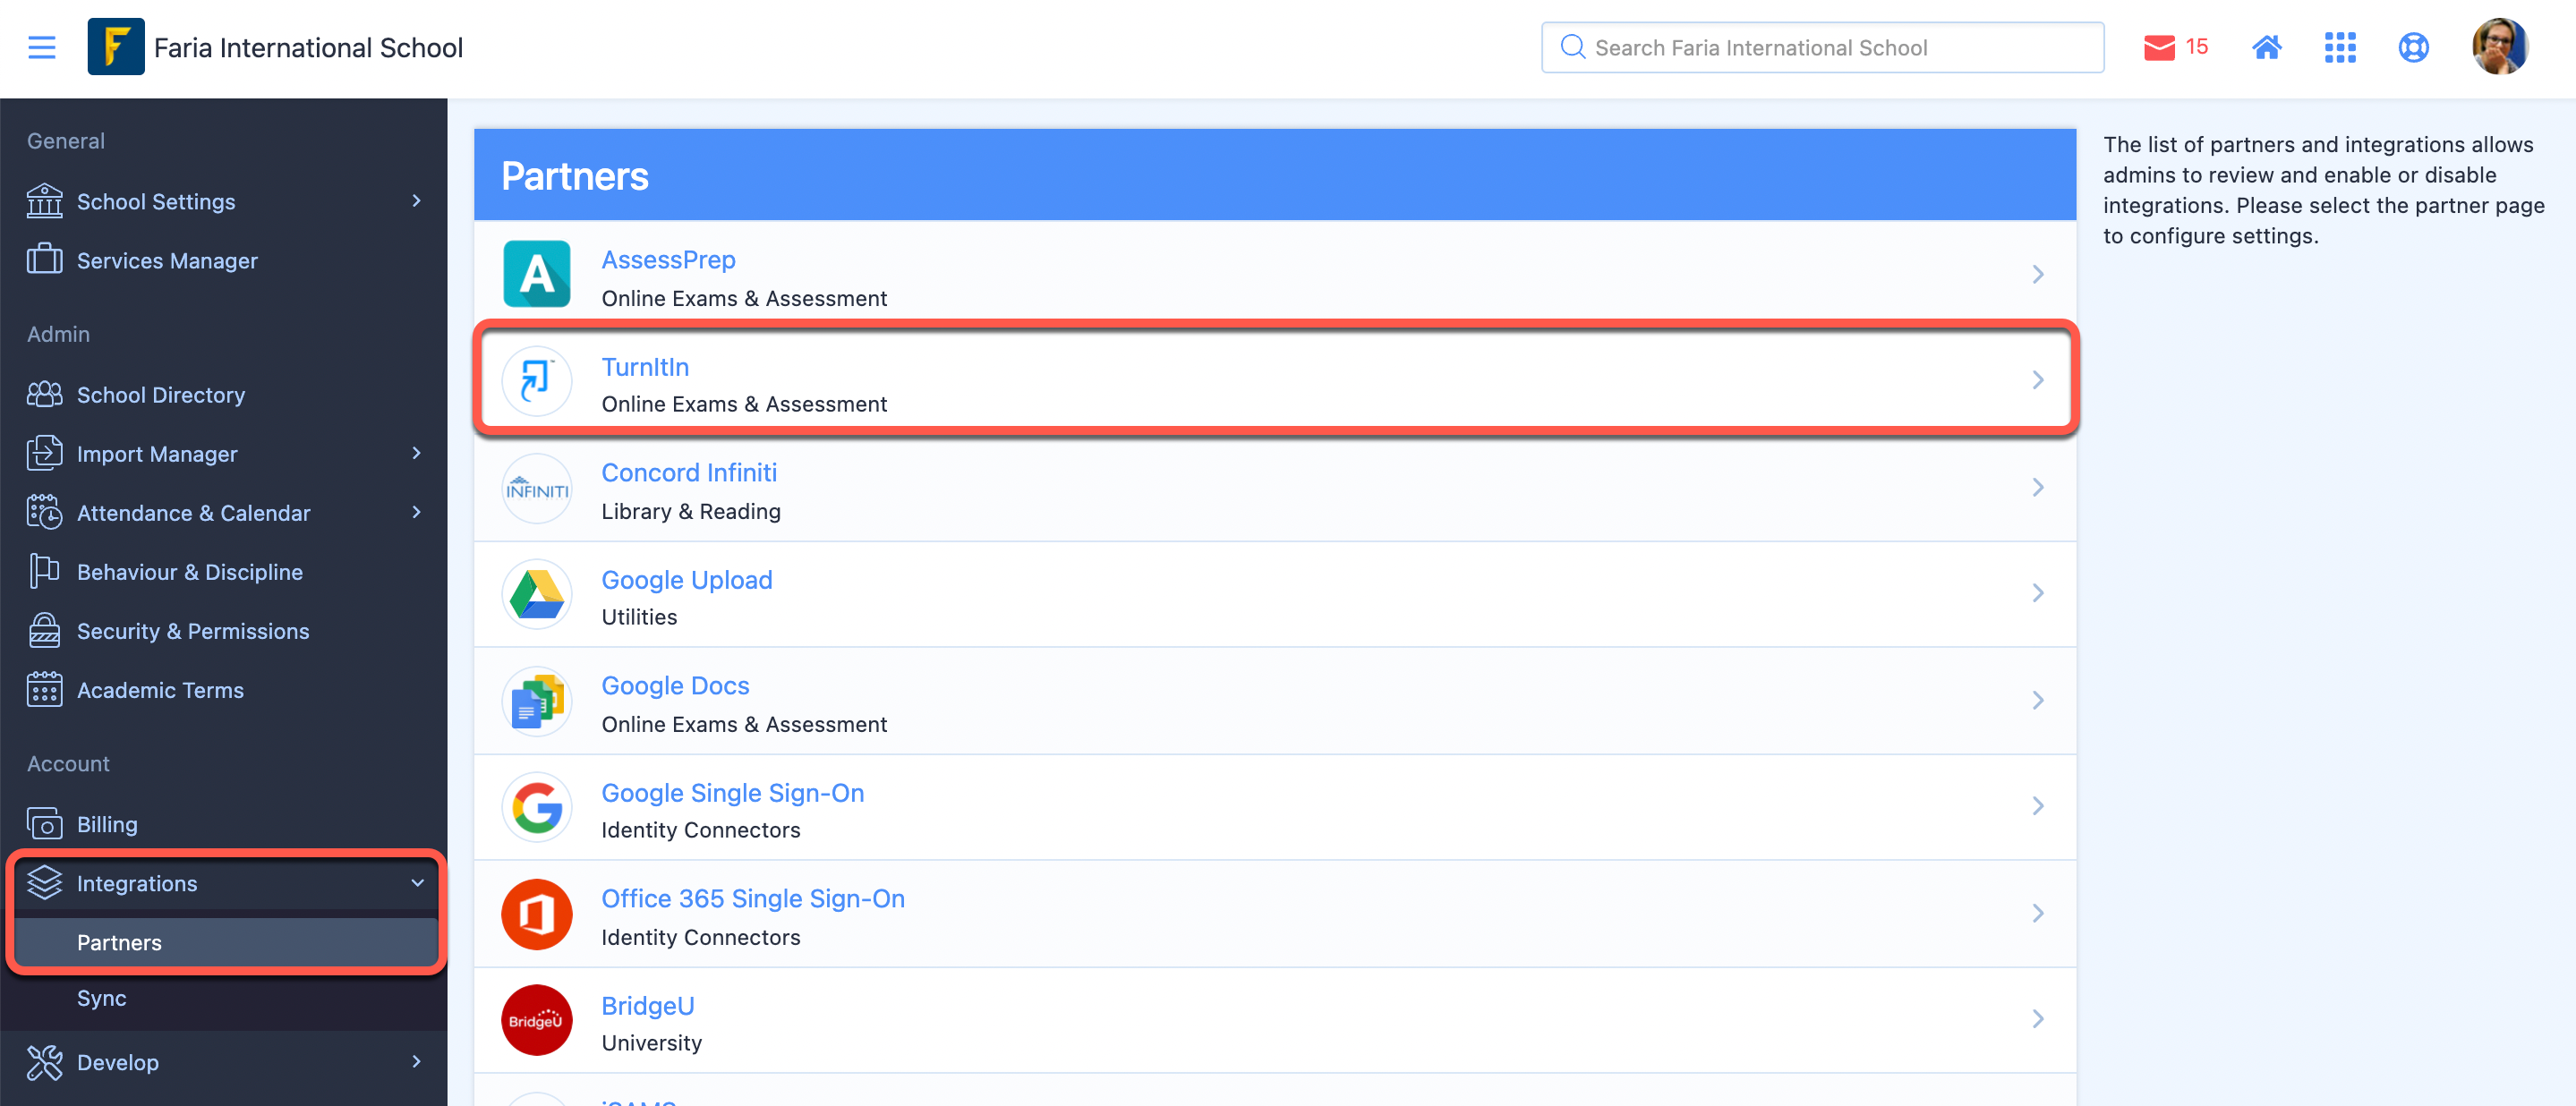This screenshot has height=1106, width=2576.
Task: Open the mail inbox envelope icon
Action: click(2159, 47)
